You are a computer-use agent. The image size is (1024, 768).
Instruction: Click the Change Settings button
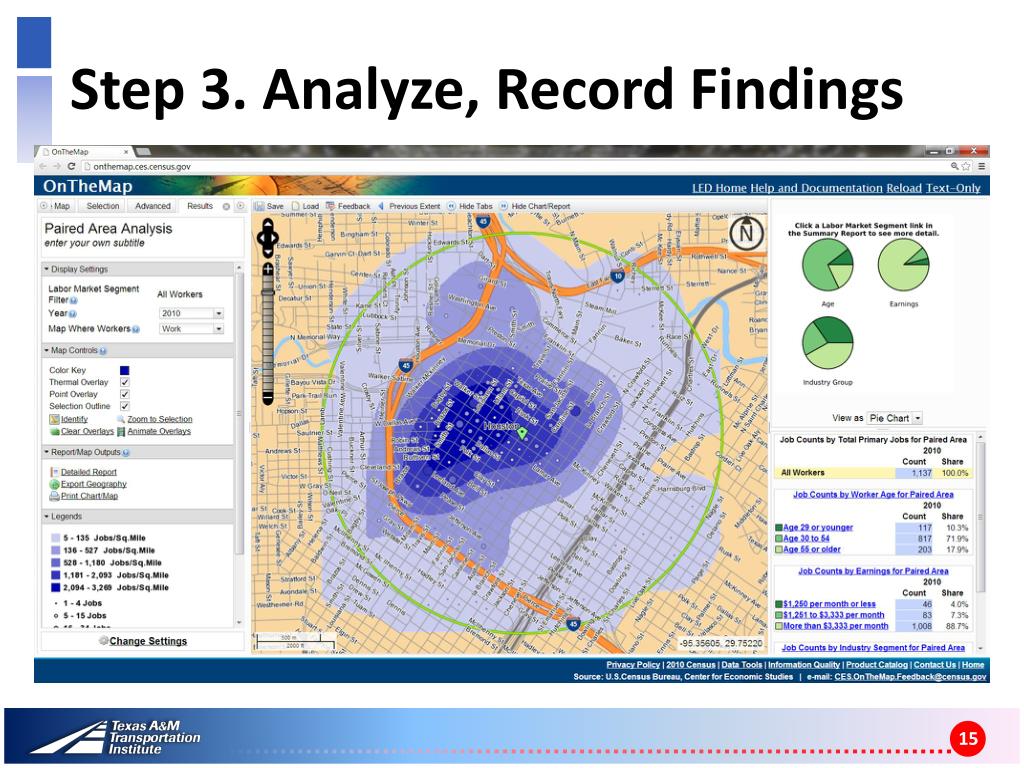point(143,641)
